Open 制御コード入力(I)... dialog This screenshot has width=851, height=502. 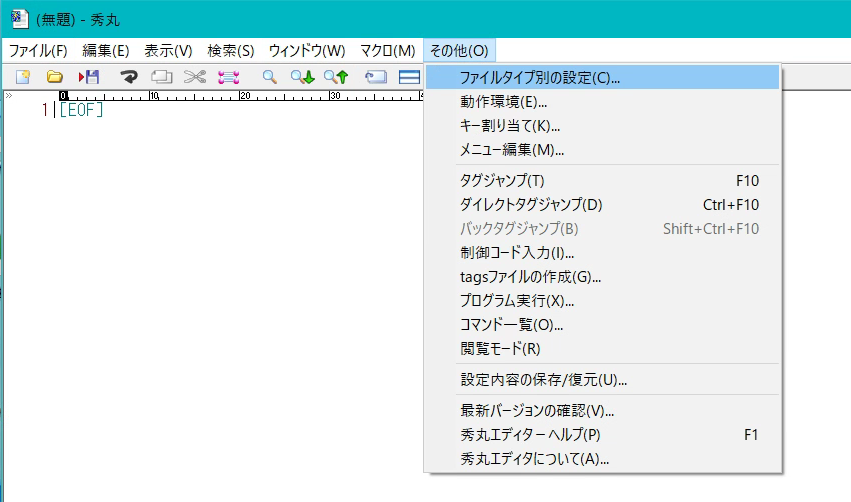point(602,252)
